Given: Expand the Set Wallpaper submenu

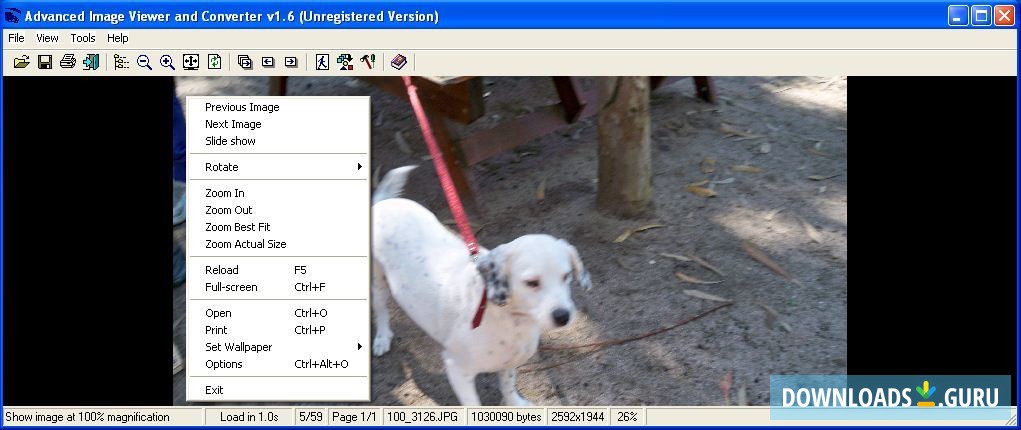Looking at the screenshot, I should pos(278,347).
